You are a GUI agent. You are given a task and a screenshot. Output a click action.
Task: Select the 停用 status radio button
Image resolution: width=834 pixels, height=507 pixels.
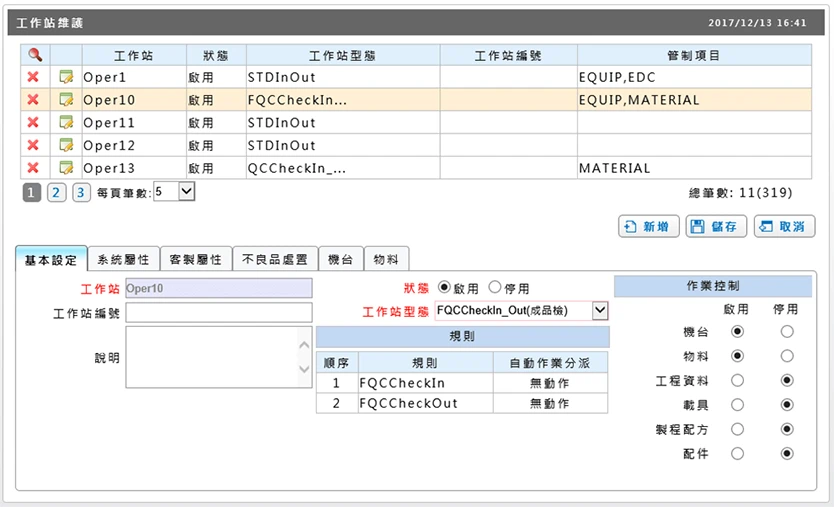[495, 287]
